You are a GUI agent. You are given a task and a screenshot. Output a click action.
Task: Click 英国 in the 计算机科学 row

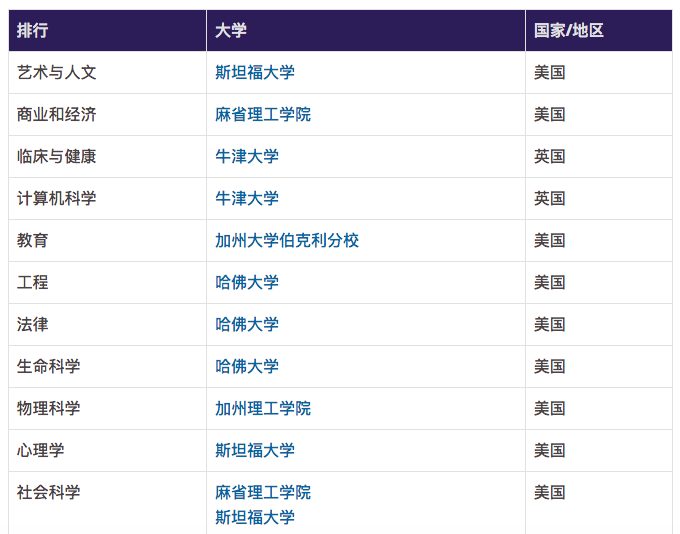(549, 199)
